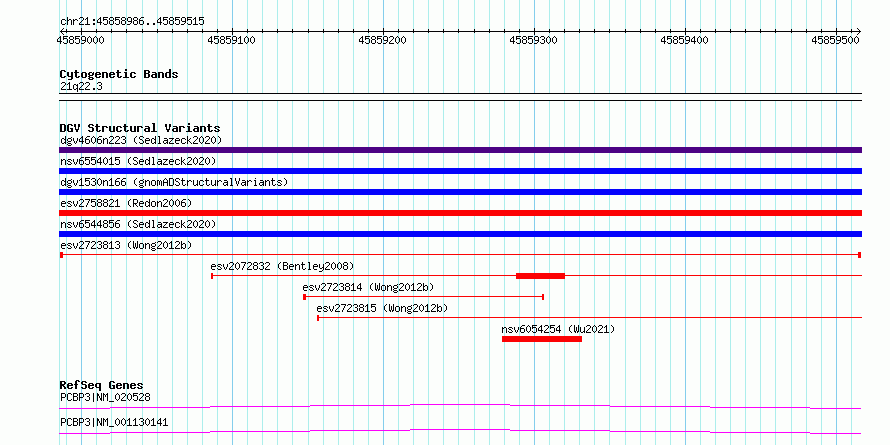Click the DGV Structural Variants track title

pyautogui.click(x=140, y=128)
